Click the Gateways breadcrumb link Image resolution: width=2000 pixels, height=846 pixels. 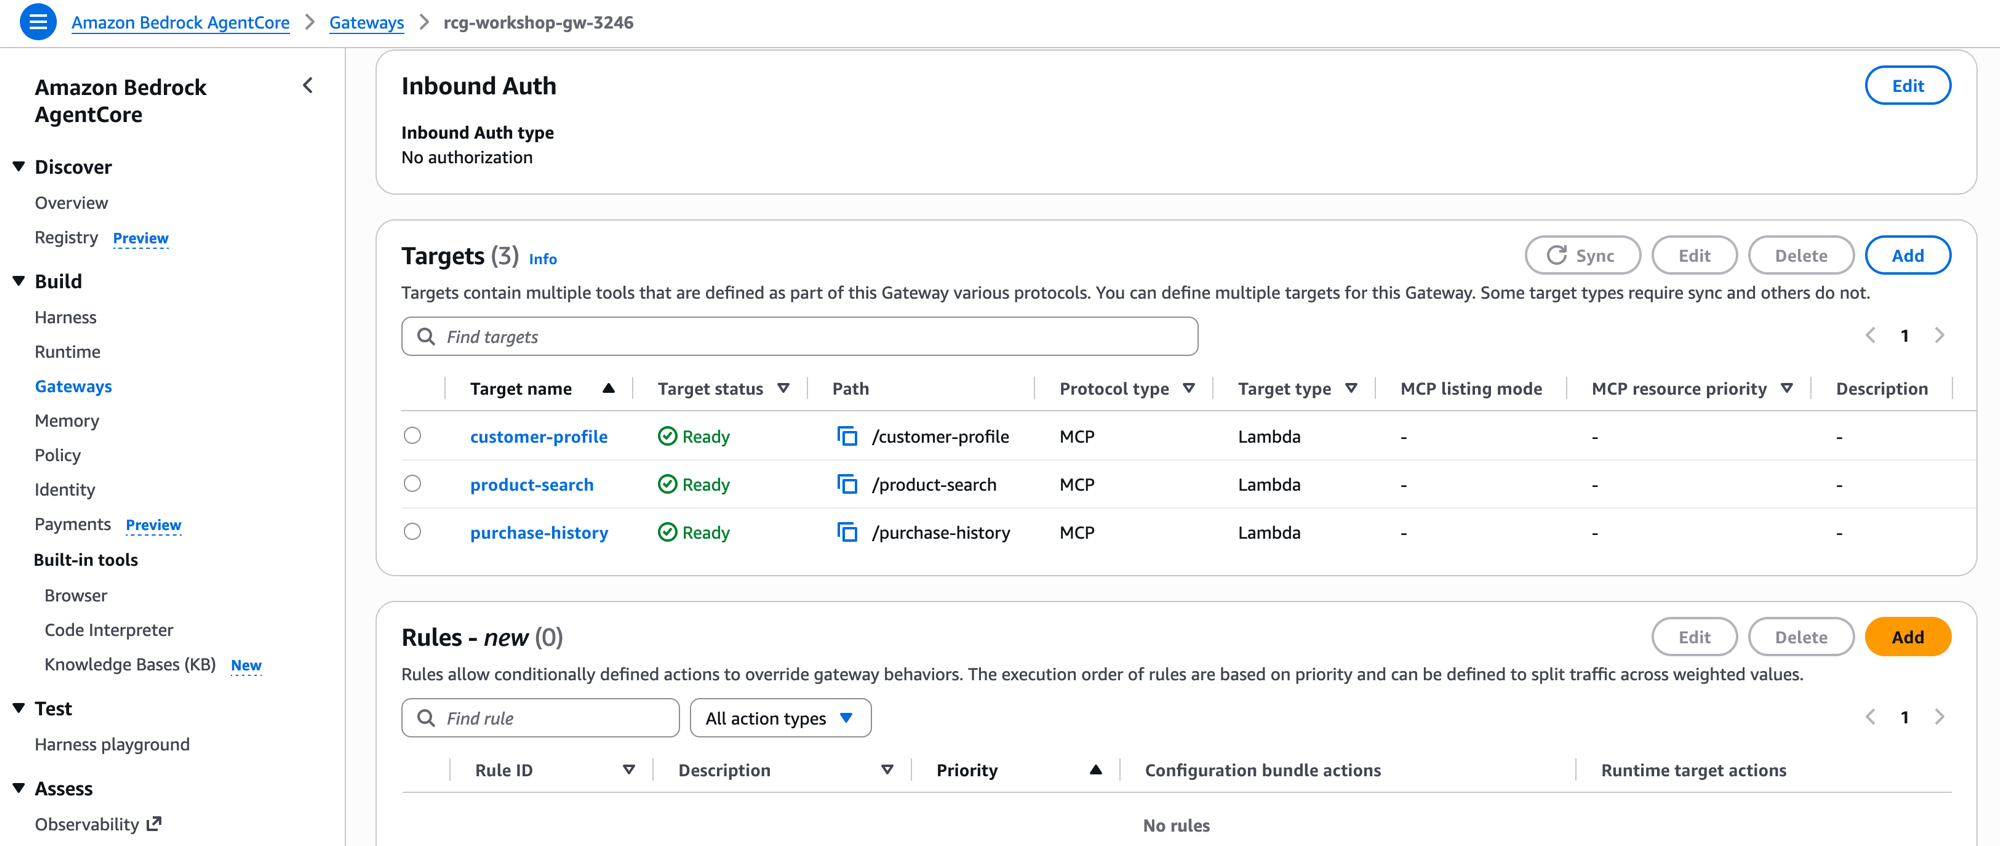click(x=366, y=22)
